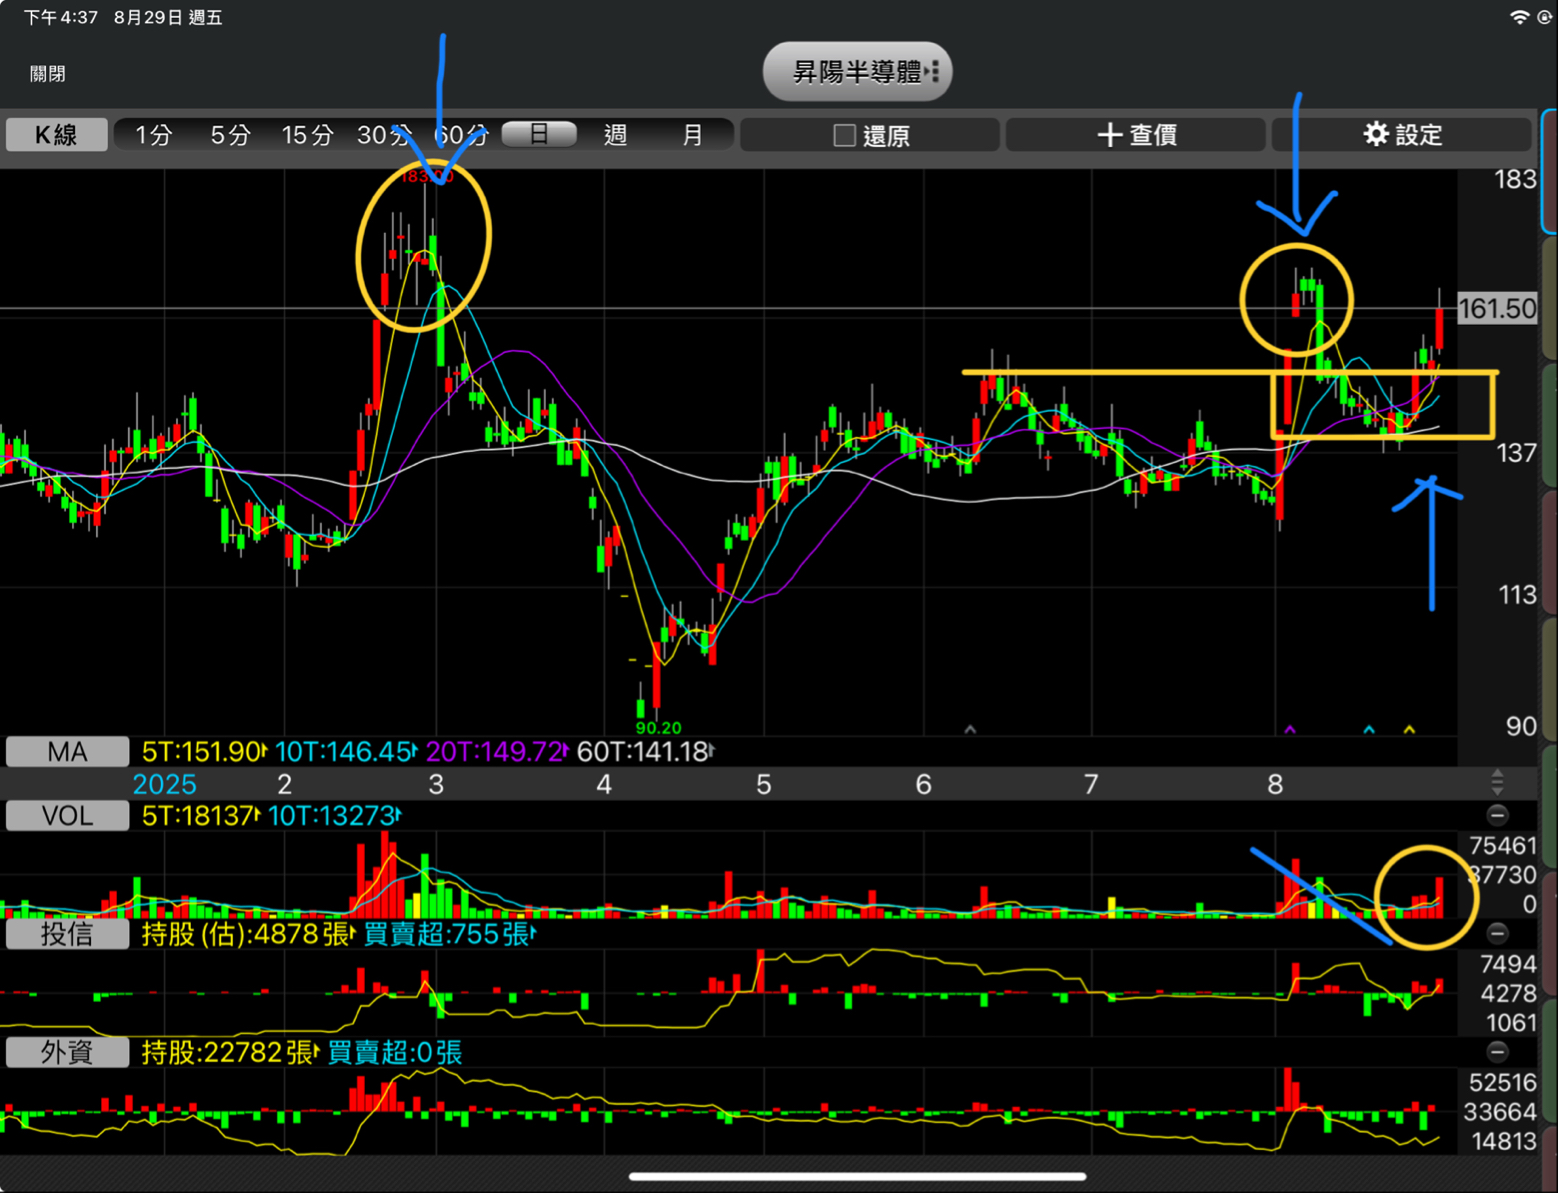Grab the panel resize handle beside date axis
This screenshot has width=1558, height=1193.
(1496, 783)
